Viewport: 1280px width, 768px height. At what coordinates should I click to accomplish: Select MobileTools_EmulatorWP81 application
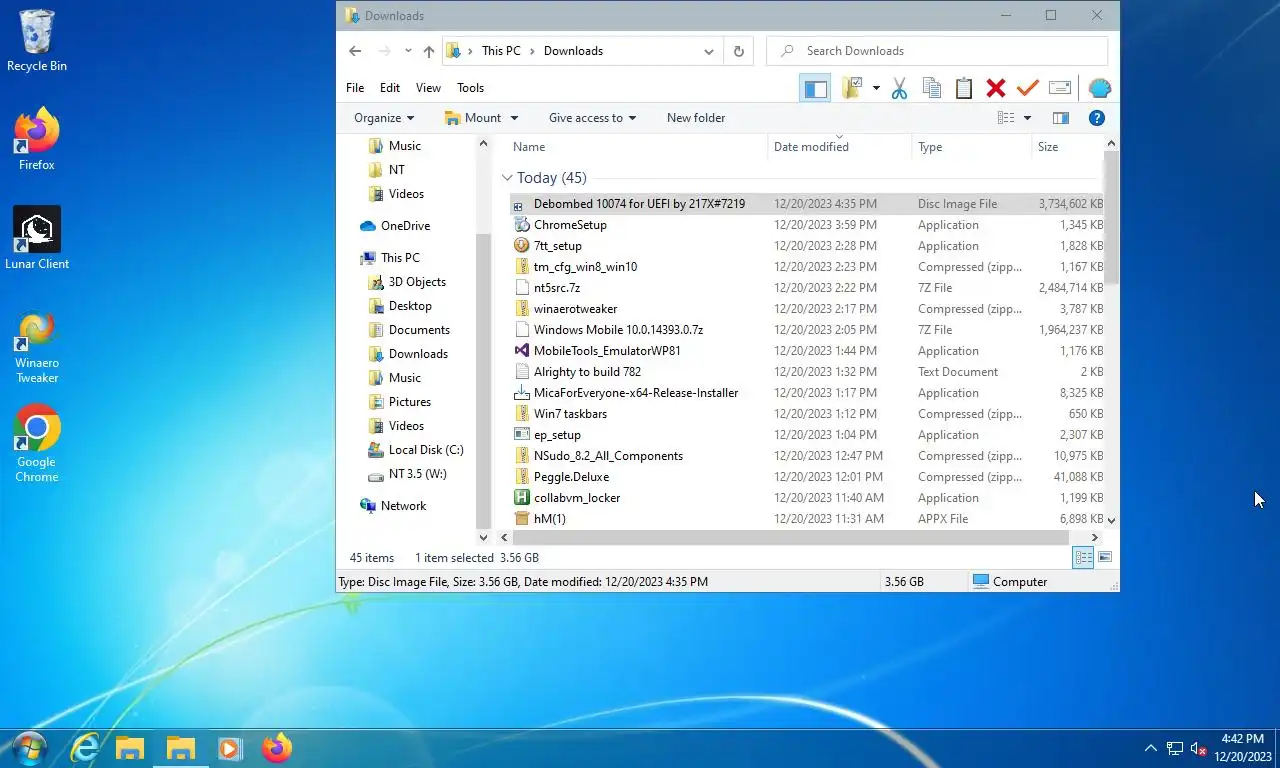click(807, 351)
